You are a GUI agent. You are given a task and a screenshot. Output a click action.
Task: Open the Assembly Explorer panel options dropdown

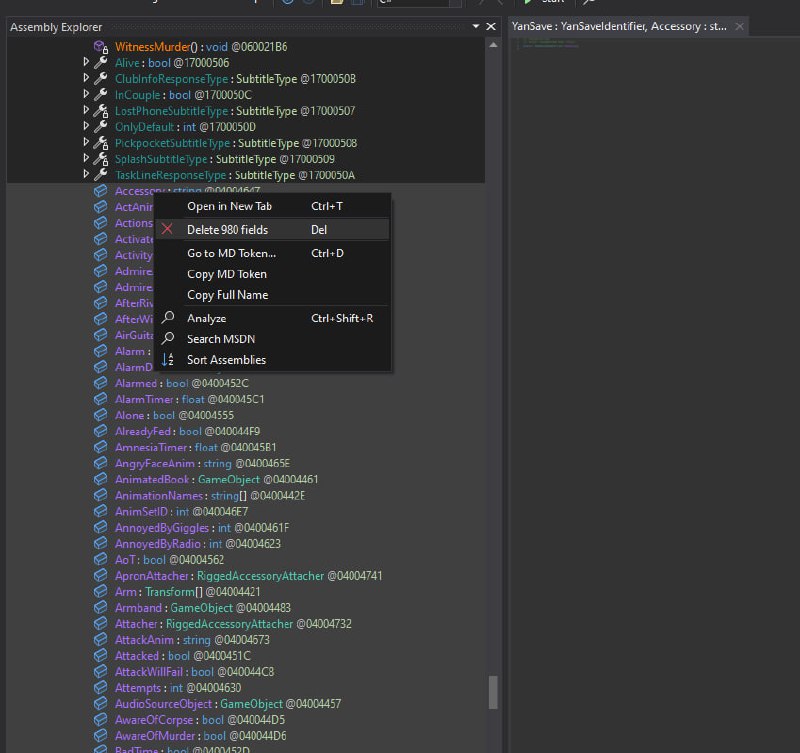pyautogui.click(x=475, y=27)
